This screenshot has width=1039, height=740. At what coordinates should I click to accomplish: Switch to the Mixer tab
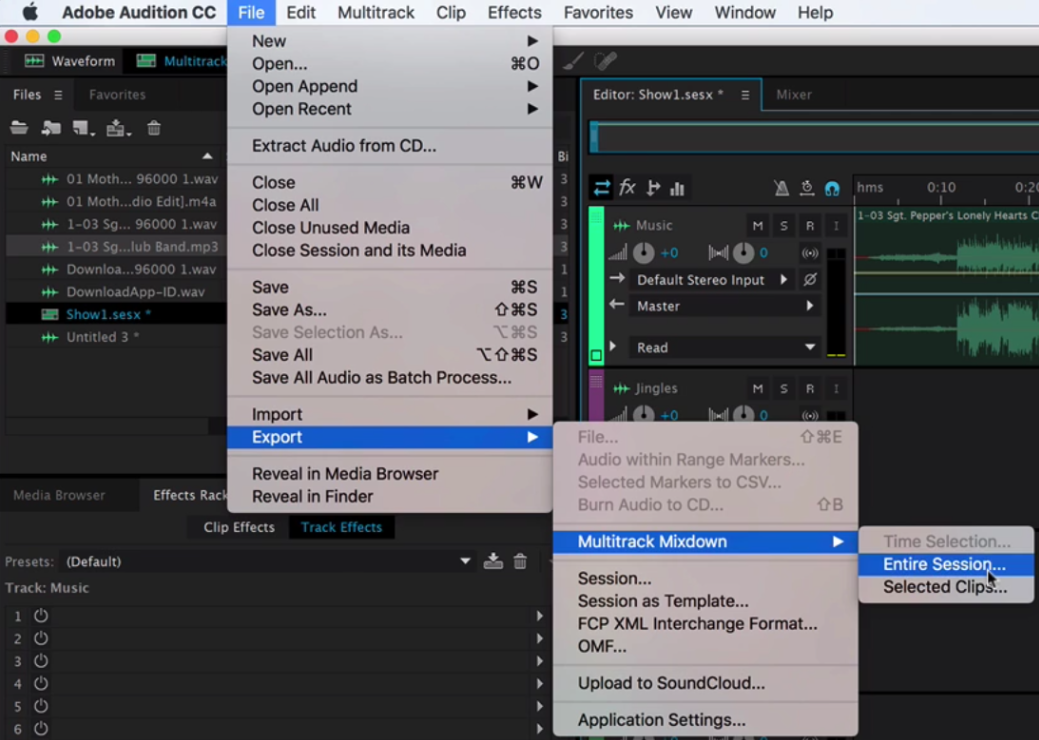point(793,95)
